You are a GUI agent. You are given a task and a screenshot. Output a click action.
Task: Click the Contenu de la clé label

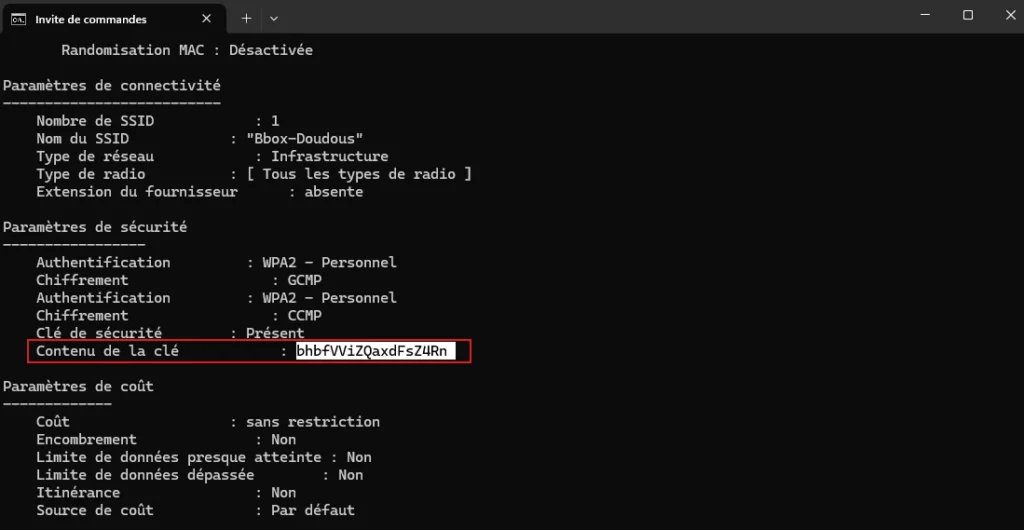click(107, 351)
